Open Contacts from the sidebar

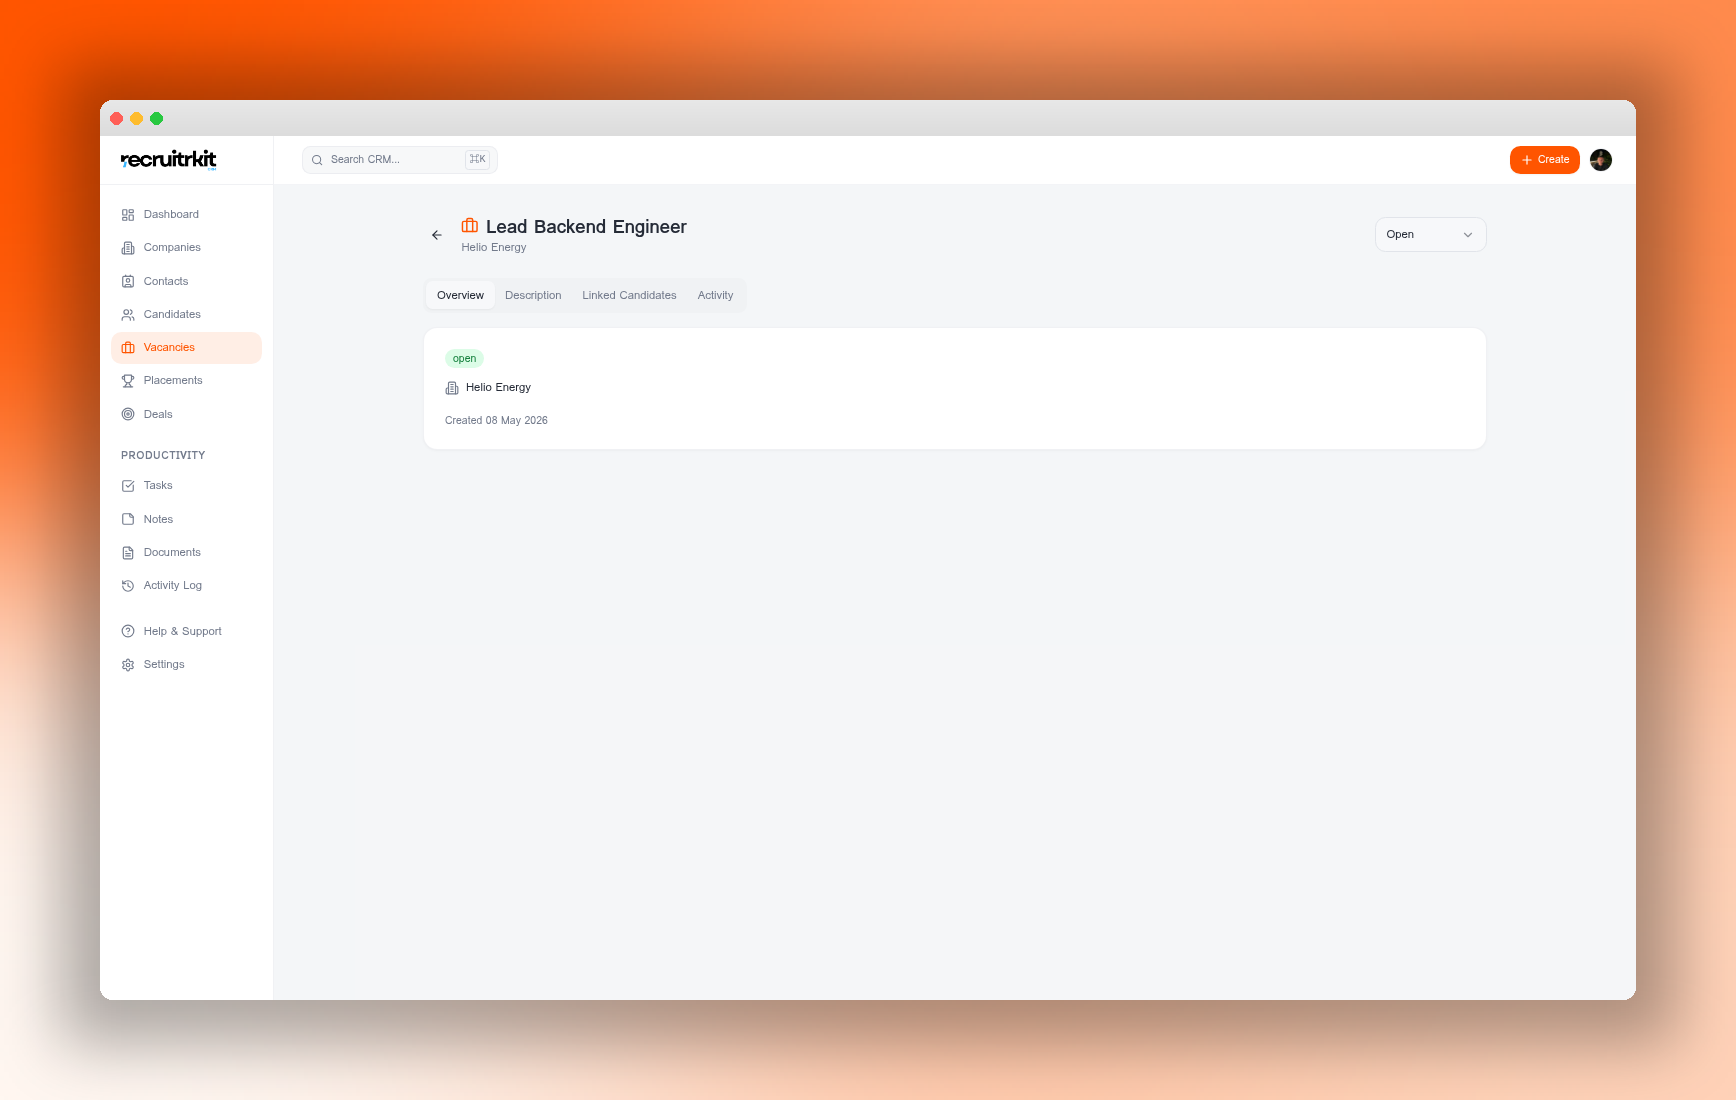(186, 282)
